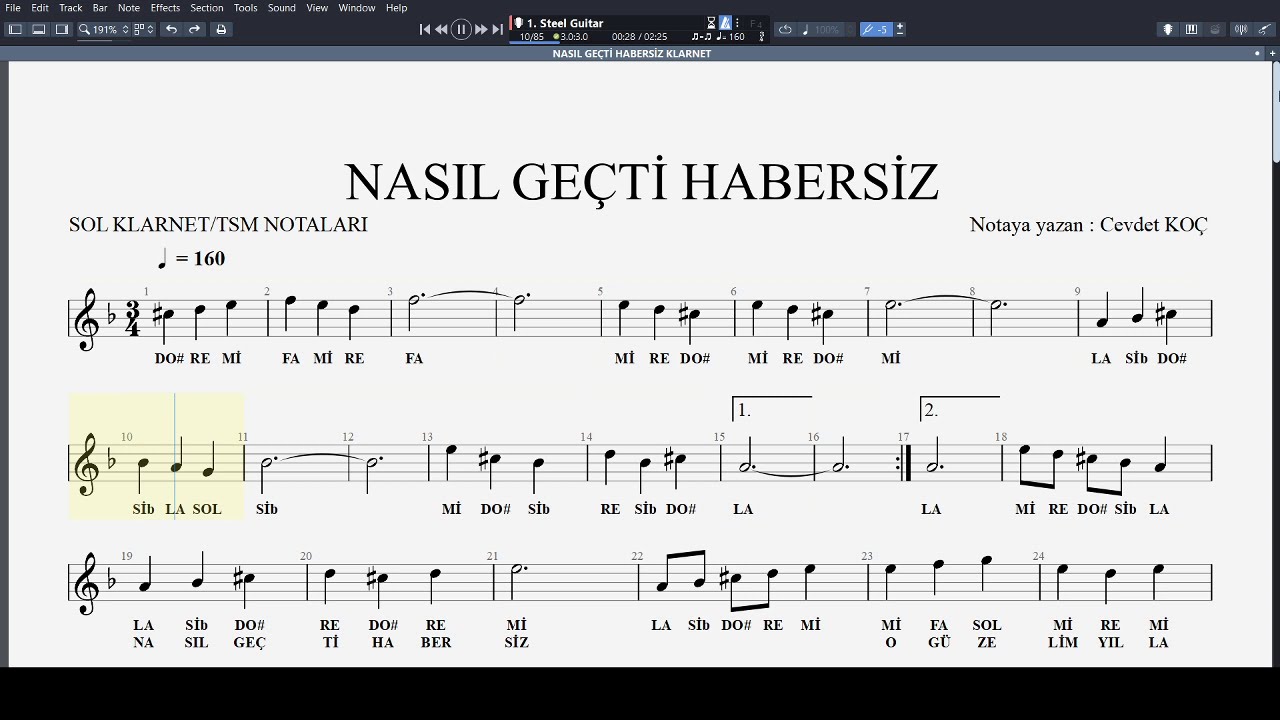The width and height of the screenshot is (1280, 720).
Task: Open the View menu
Action: pyautogui.click(x=317, y=8)
